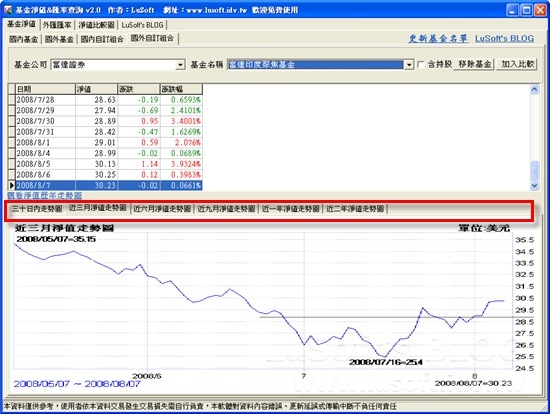Open the 觀看淨值歷年走勢圖 link
This screenshot has height=414, width=550.
[x=45, y=196]
